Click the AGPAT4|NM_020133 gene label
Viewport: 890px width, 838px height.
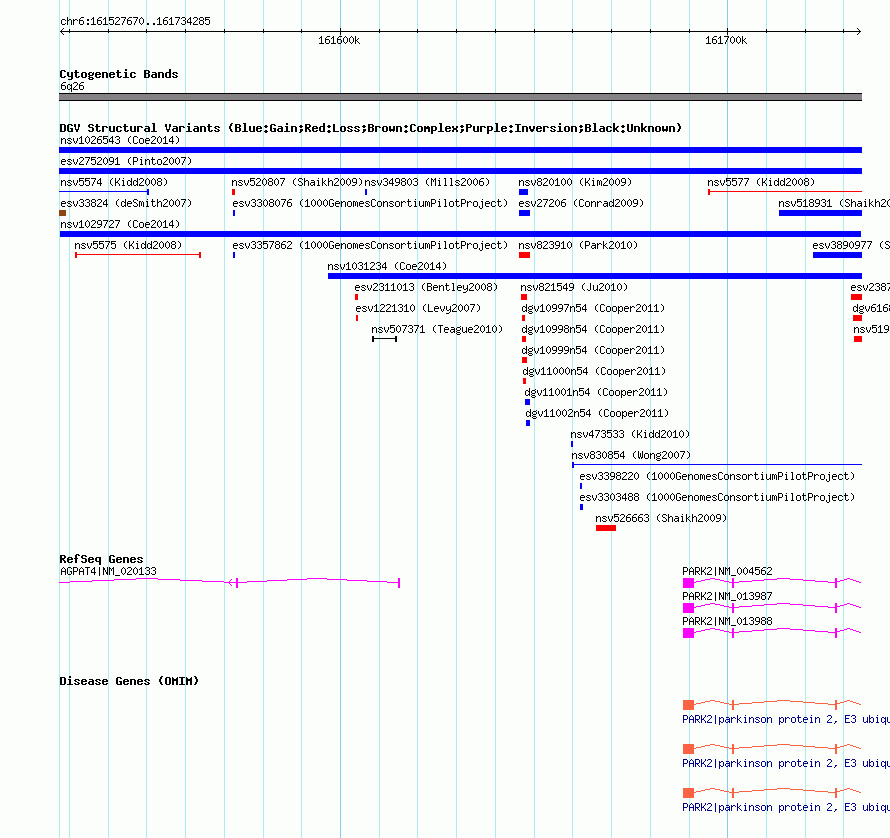point(108,571)
